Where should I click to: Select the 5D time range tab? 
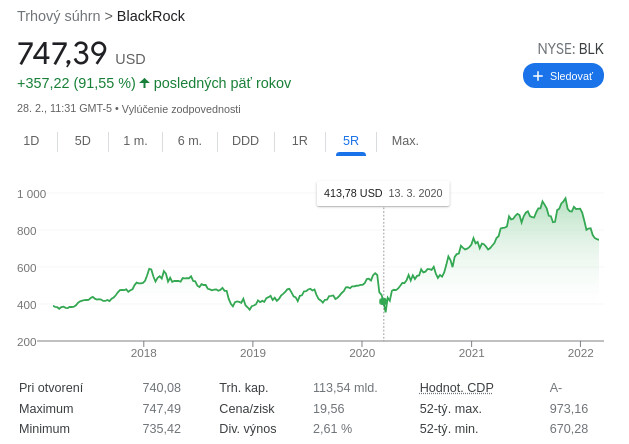pos(83,141)
